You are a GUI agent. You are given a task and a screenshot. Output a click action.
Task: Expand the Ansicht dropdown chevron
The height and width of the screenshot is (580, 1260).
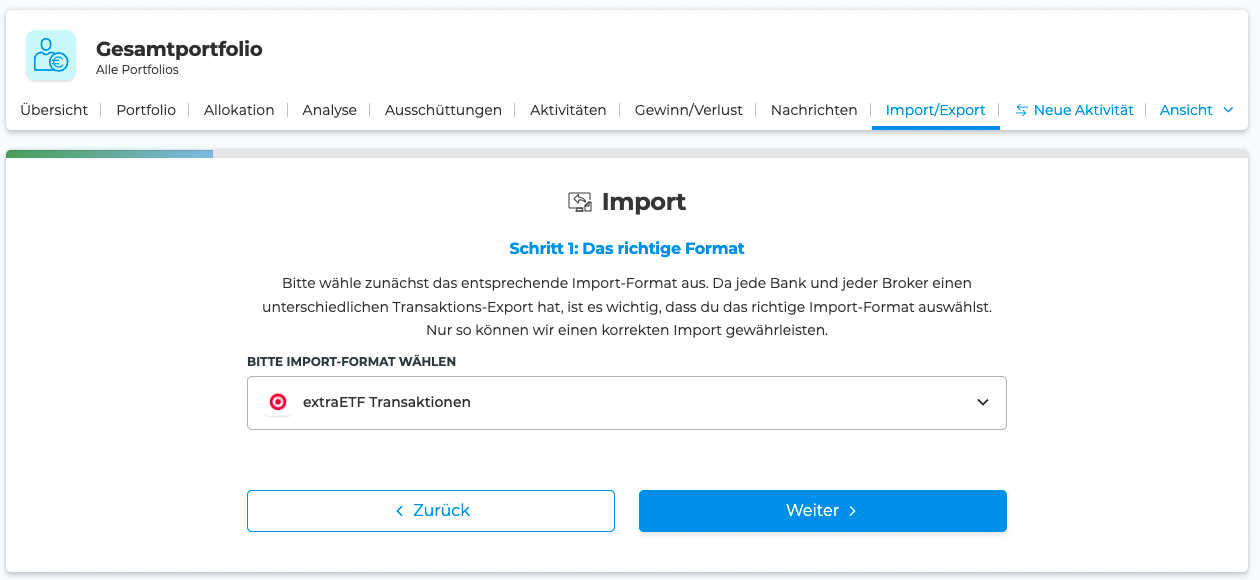click(x=1228, y=110)
